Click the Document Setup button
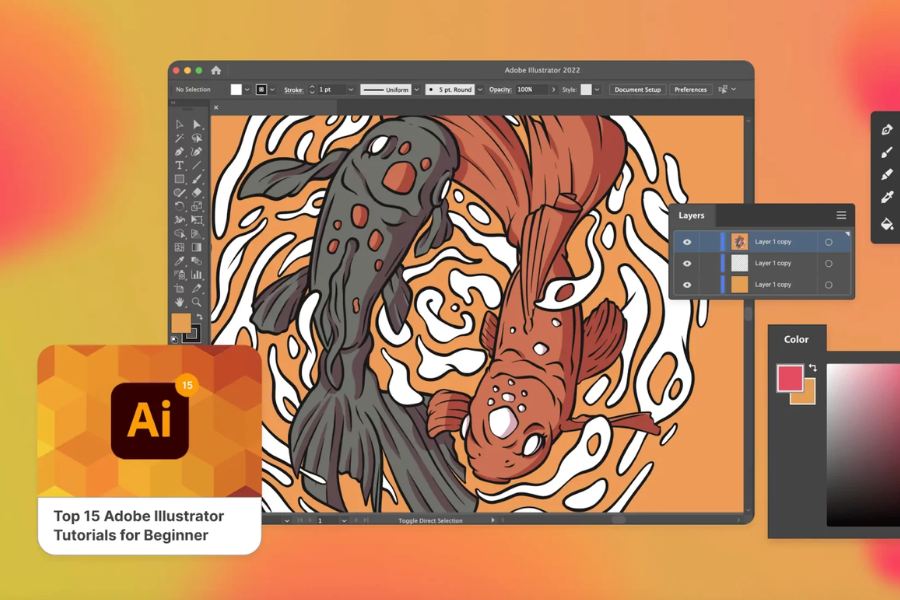Viewport: 900px width, 600px height. pos(637,90)
